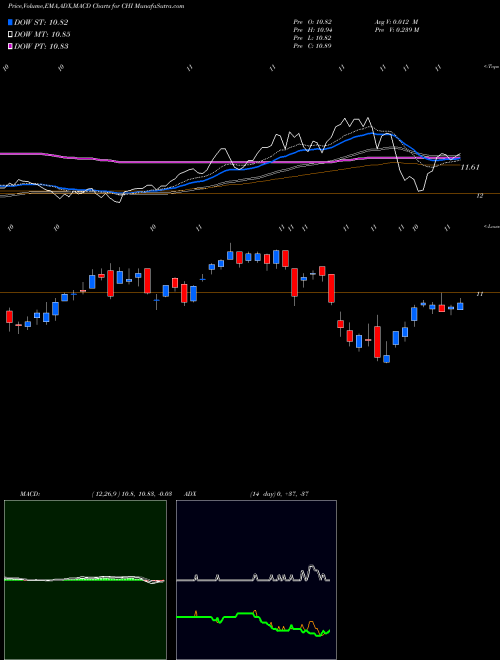Click the 'Pre O: 10.82' value

point(312,22)
